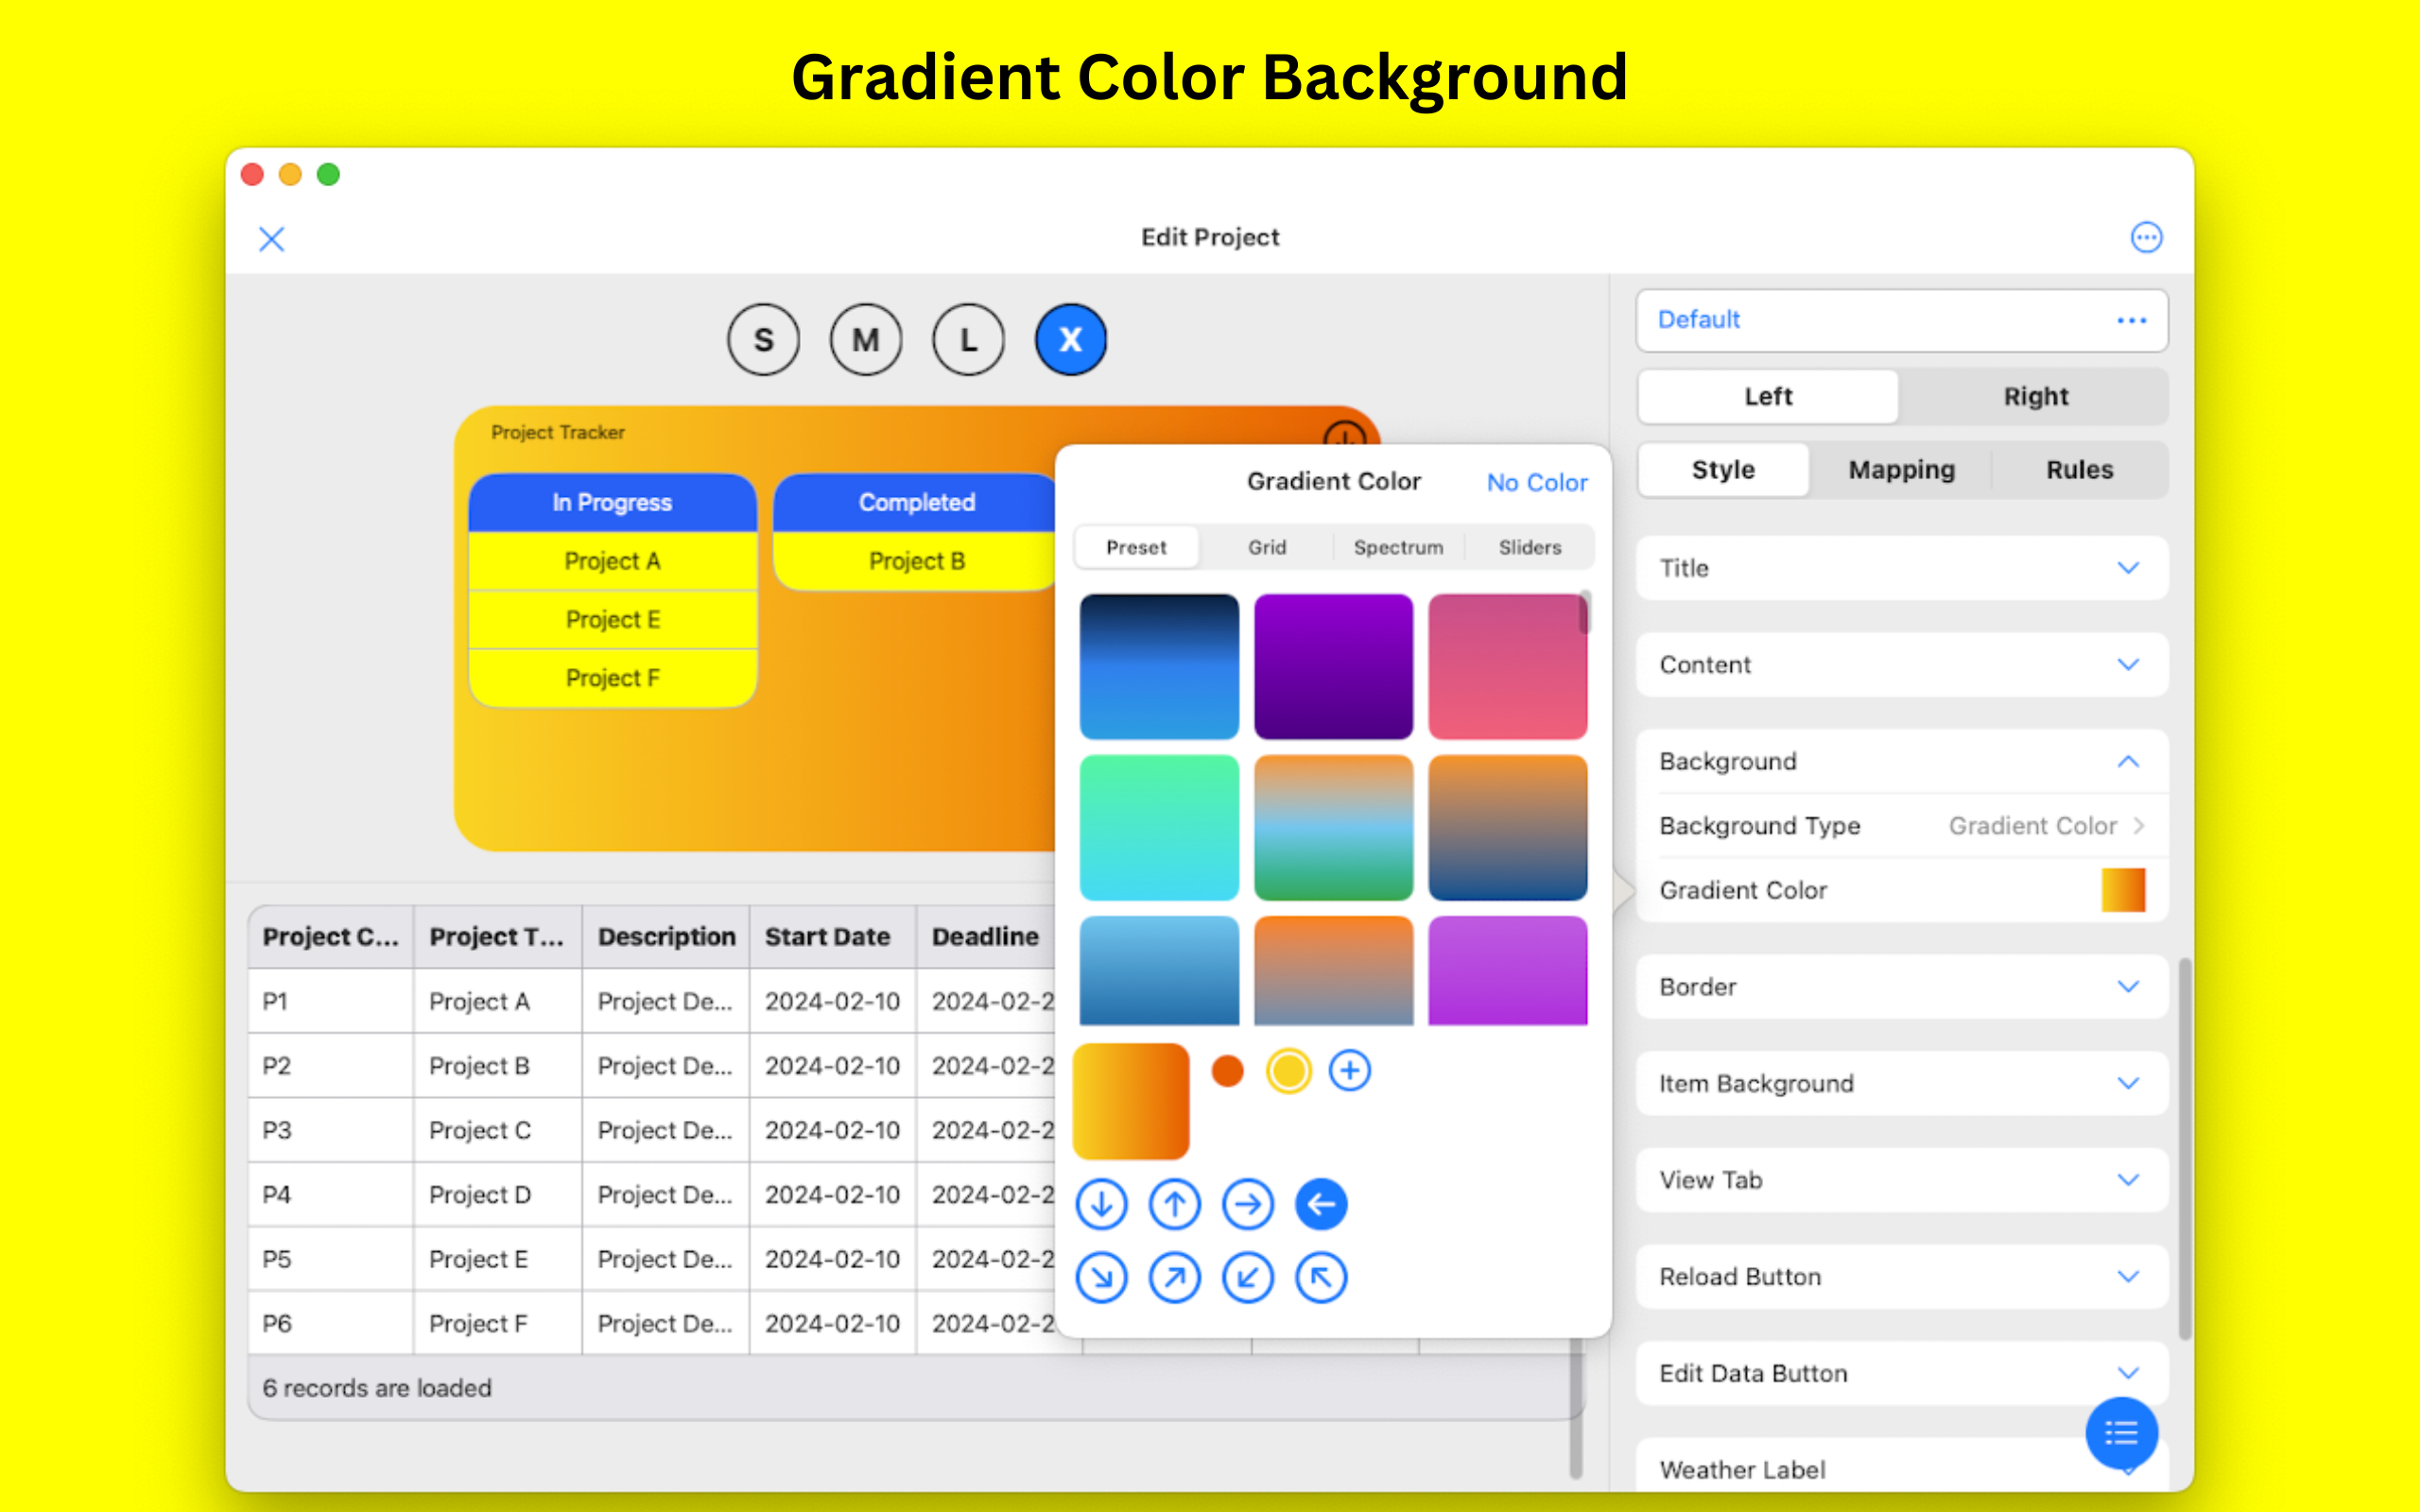Select widget size X
The height and width of the screenshot is (1512, 2420).
pyautogui.click(x=1071, y=340)
